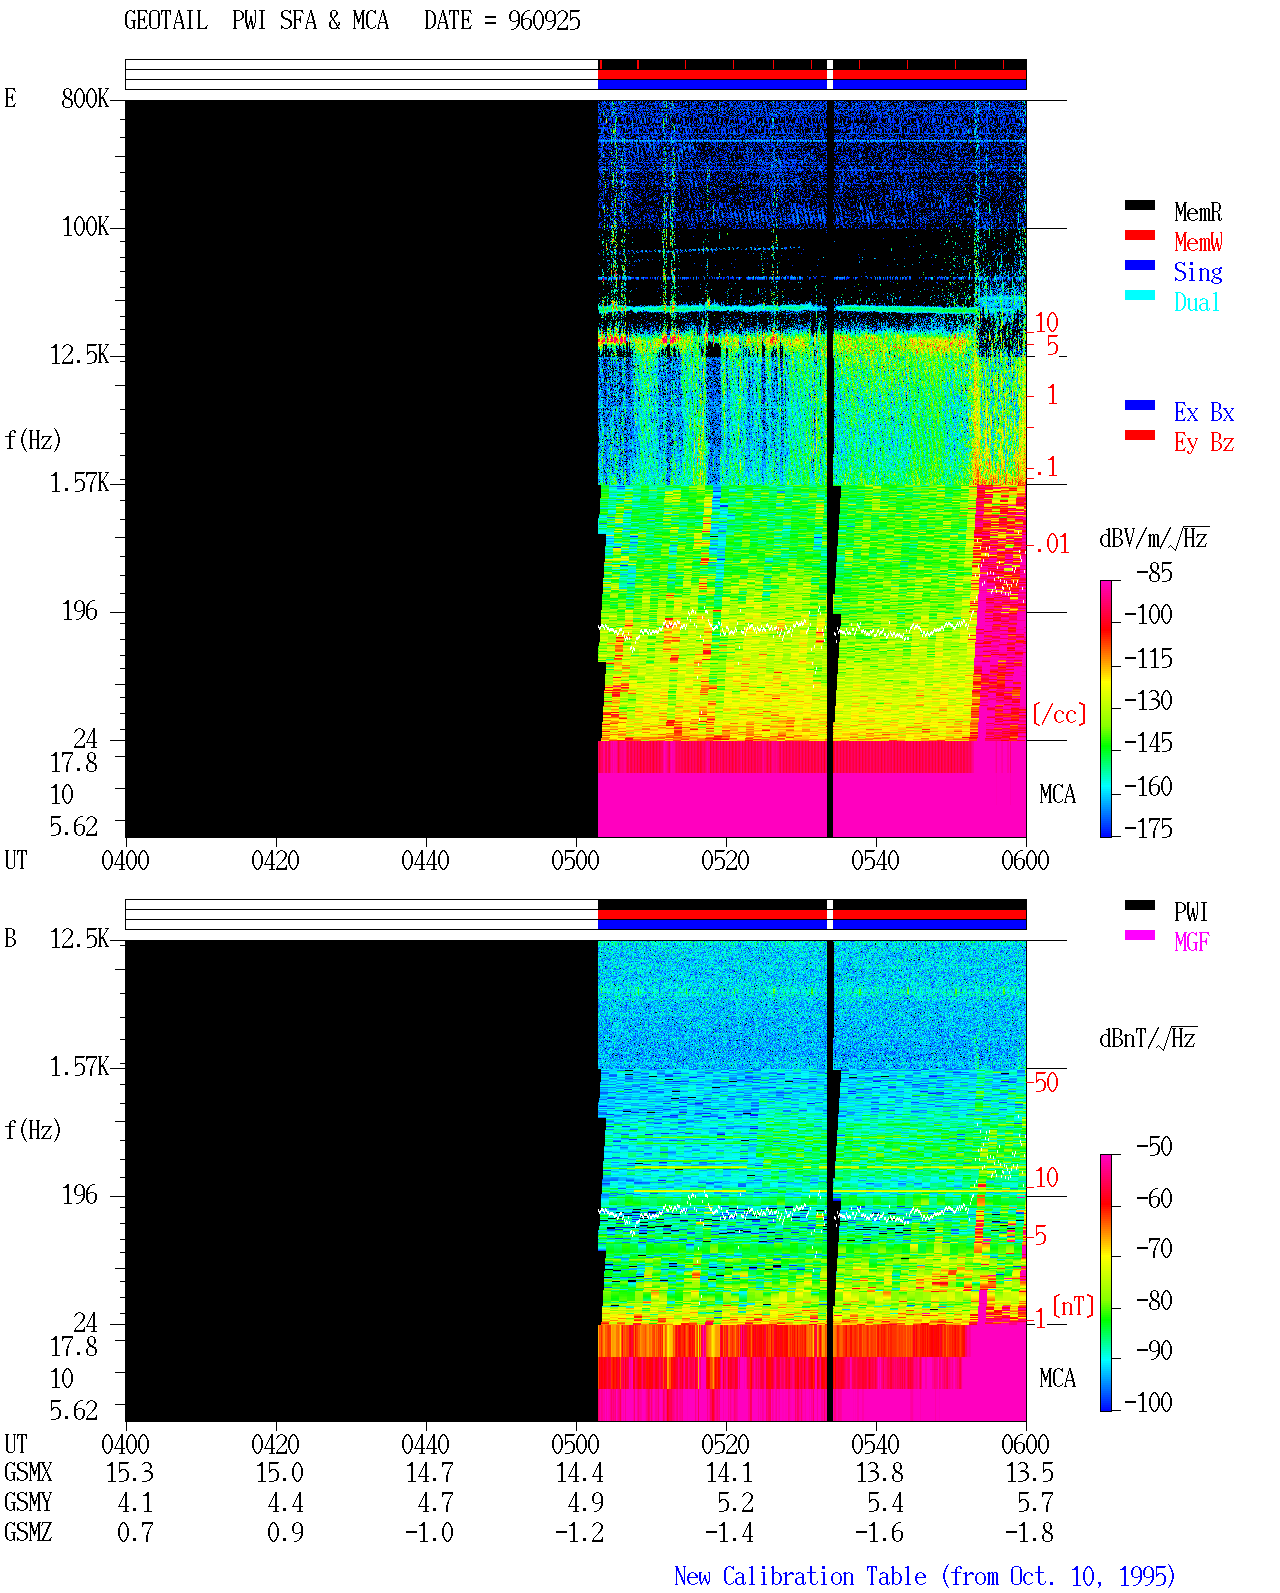Click the Ey Bz legend label
1280x1593 pixels.
tap(1204, 442)
